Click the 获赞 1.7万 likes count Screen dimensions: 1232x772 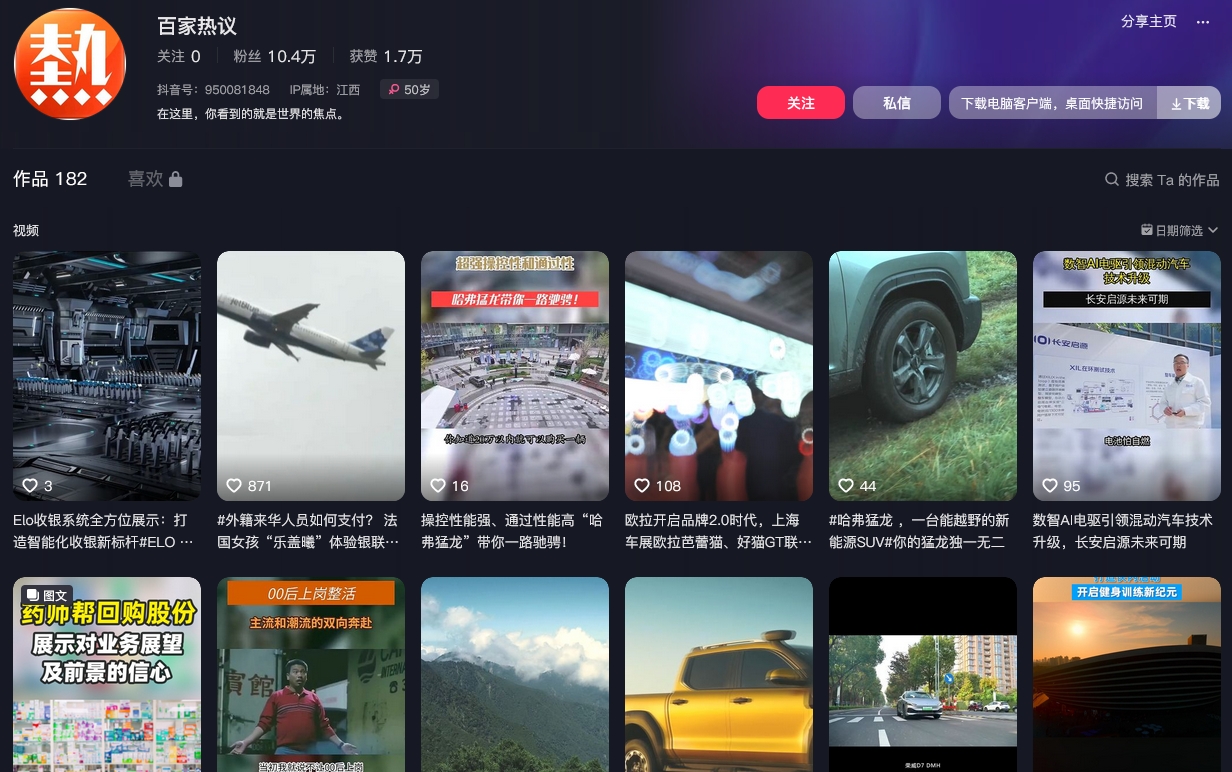(386, 57)
